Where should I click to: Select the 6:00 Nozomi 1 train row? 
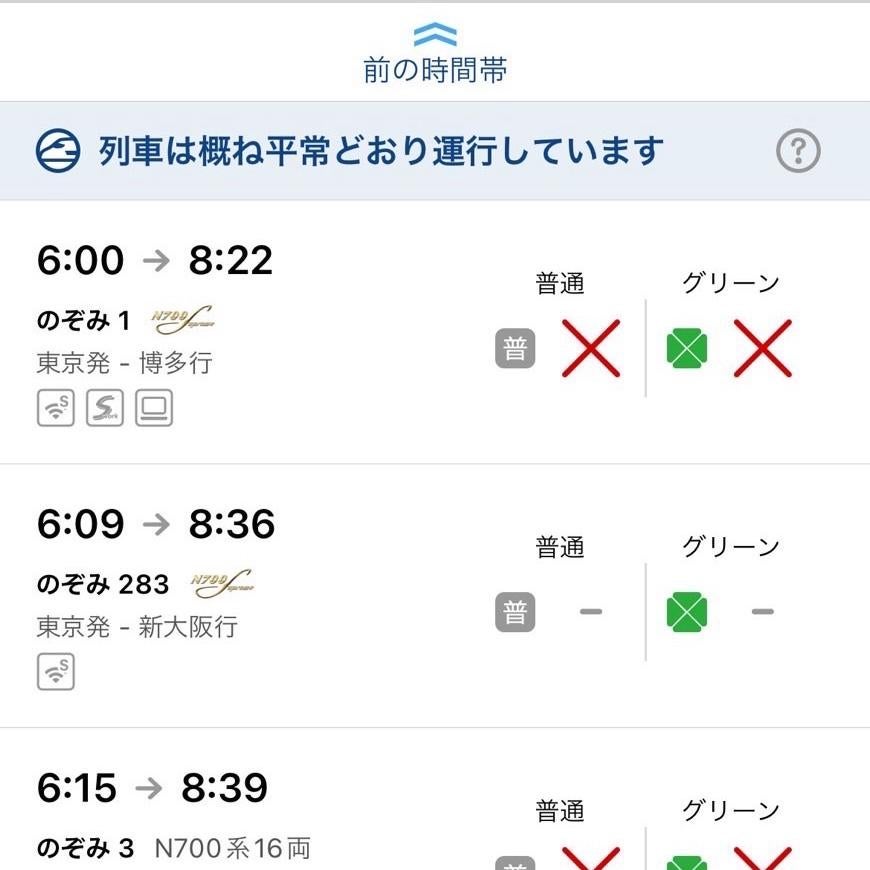tap(250, 332)
